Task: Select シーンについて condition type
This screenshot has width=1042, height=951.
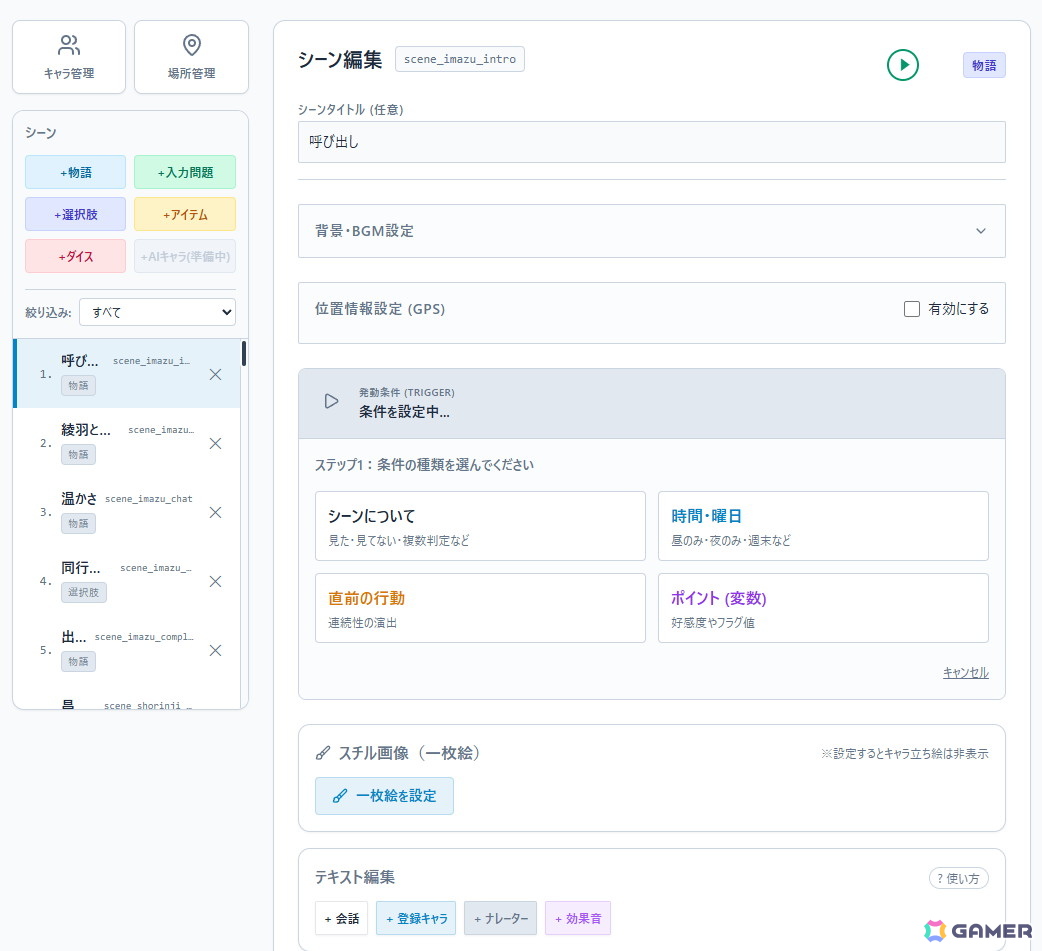Action: (x=480, y=526)
